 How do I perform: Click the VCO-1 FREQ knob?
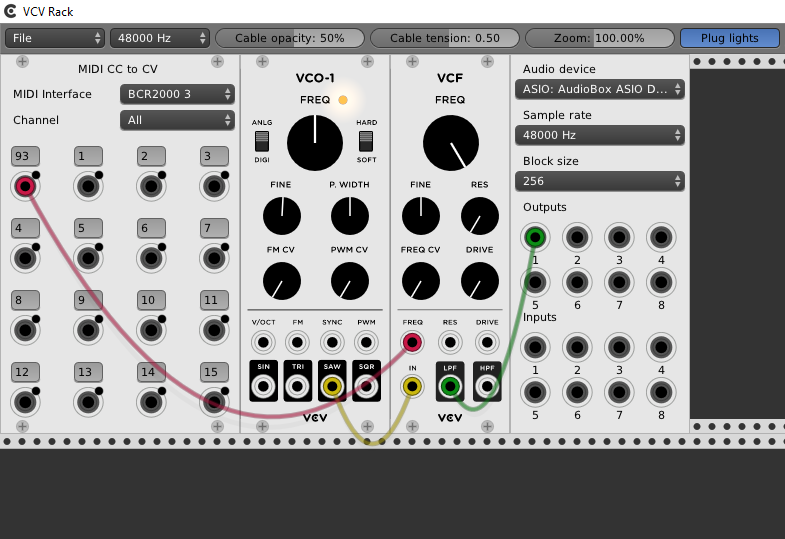315,143
